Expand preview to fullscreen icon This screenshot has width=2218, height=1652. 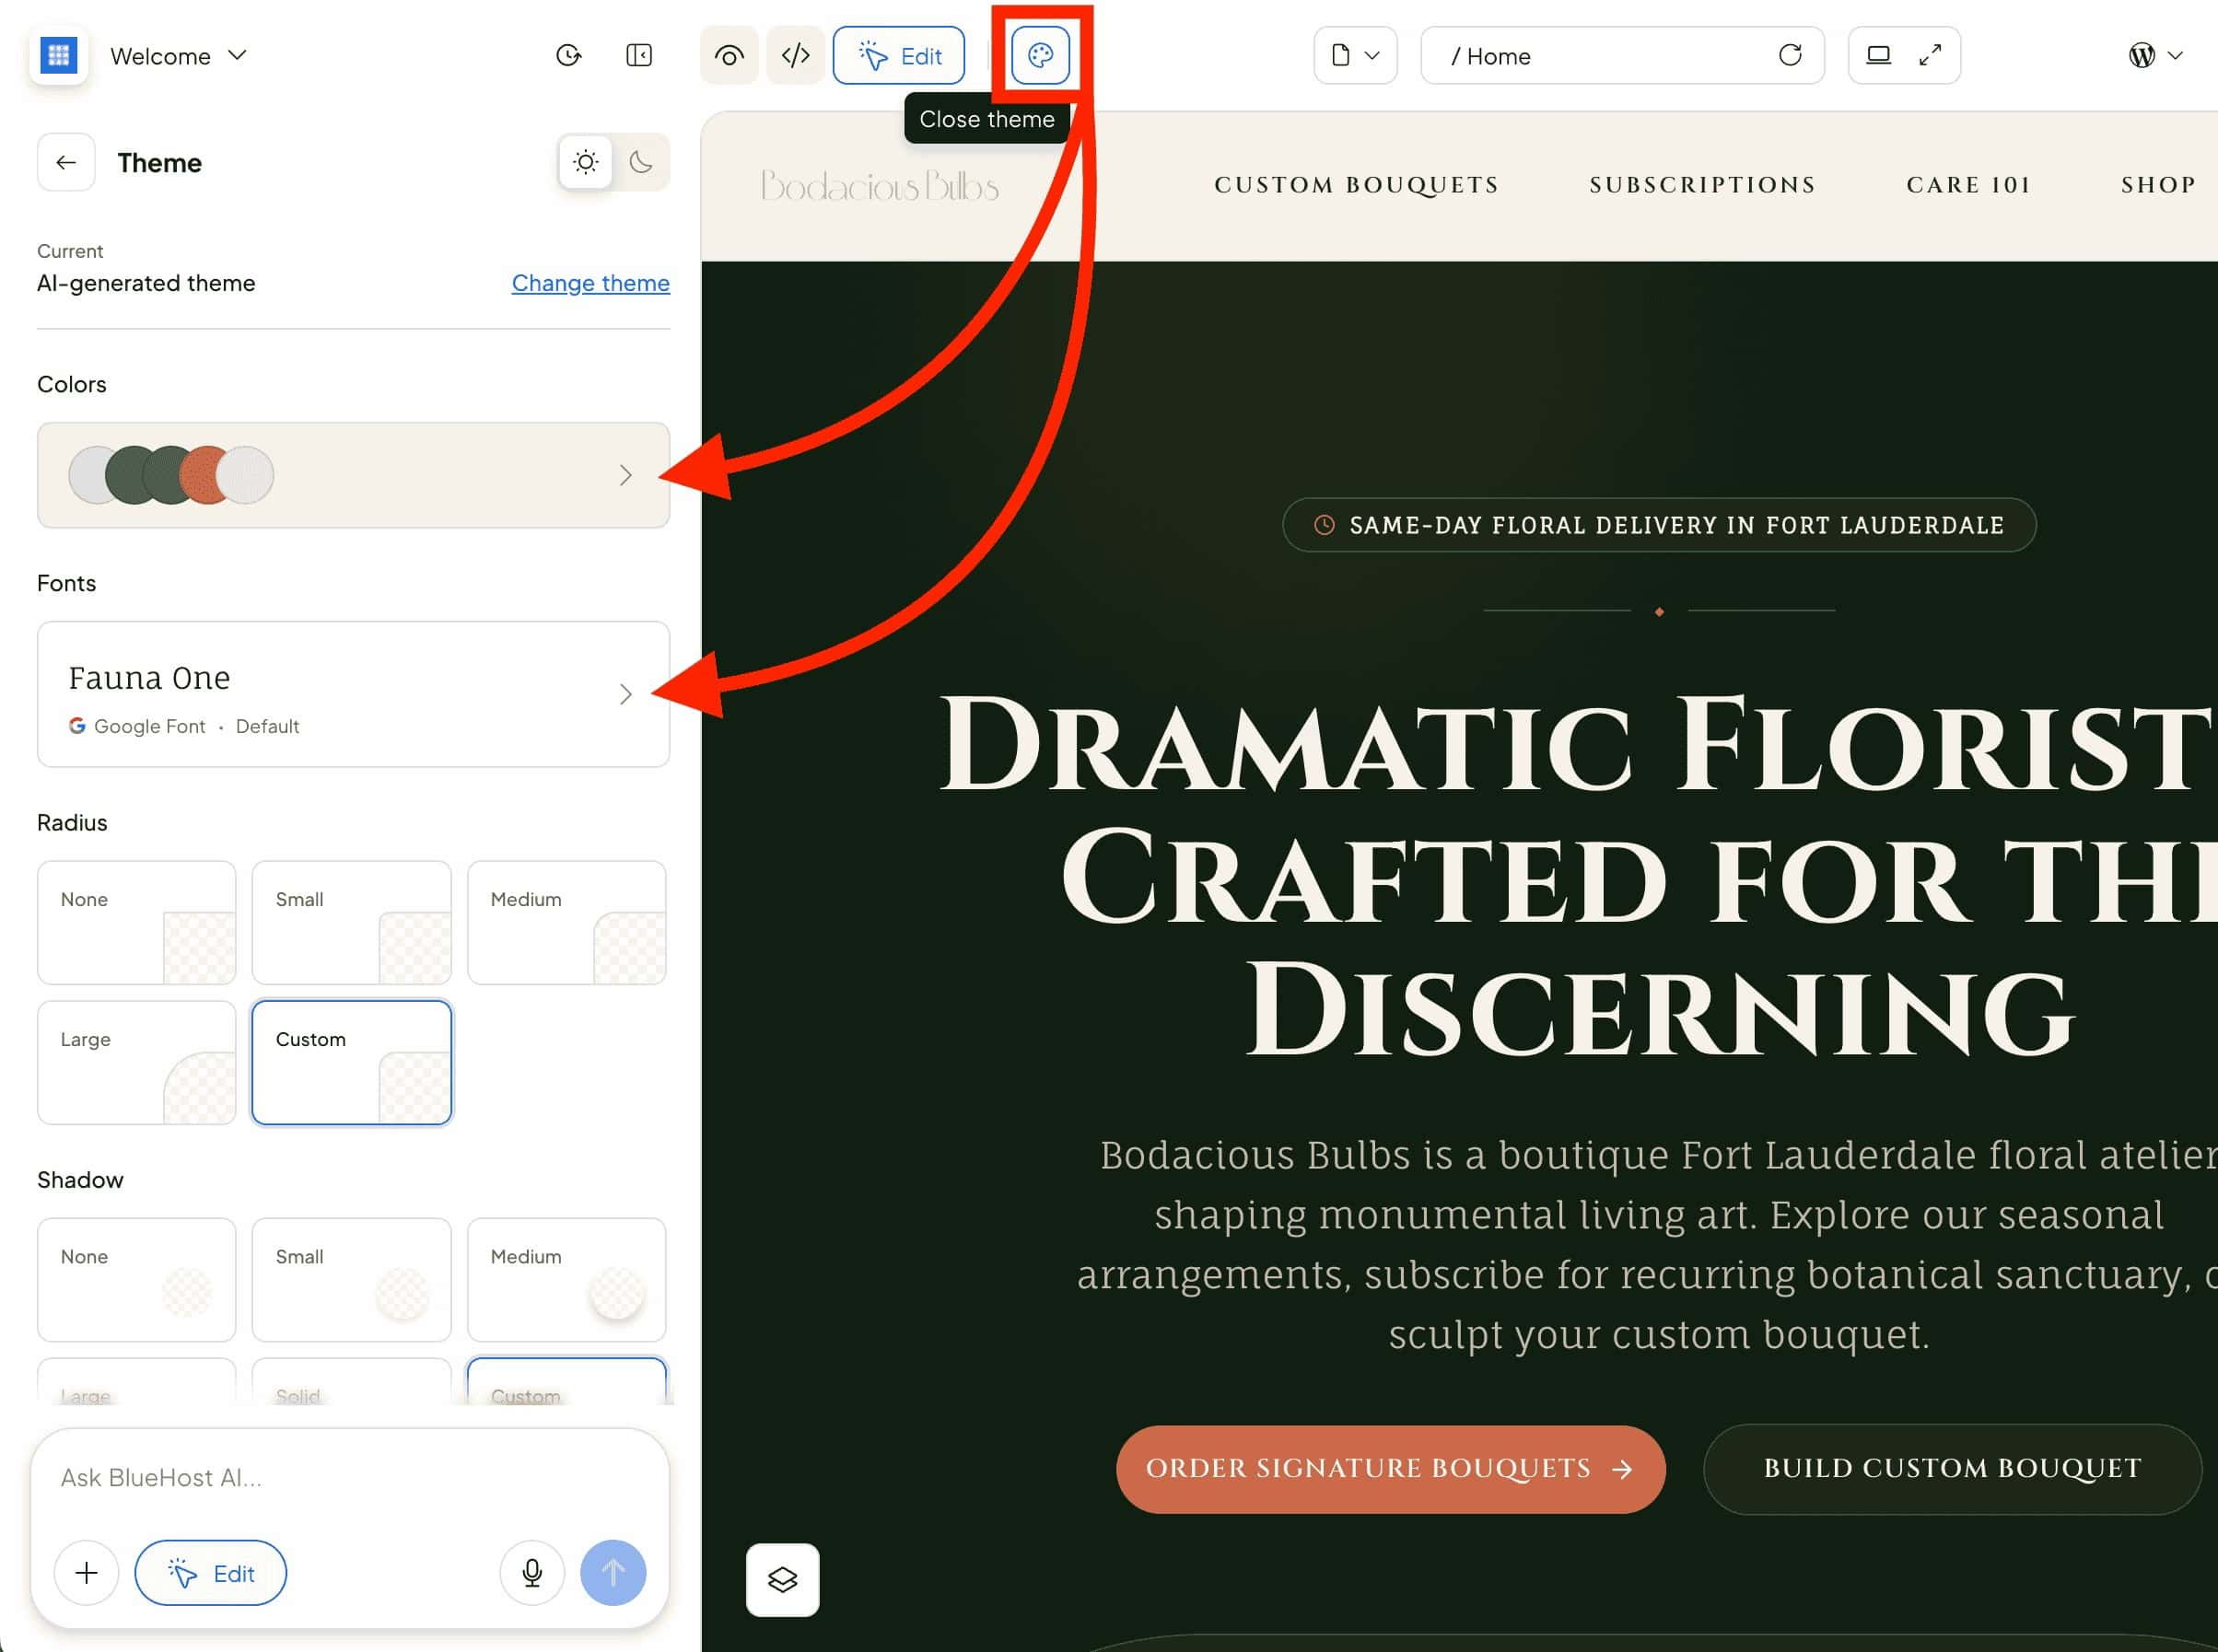1930,55
